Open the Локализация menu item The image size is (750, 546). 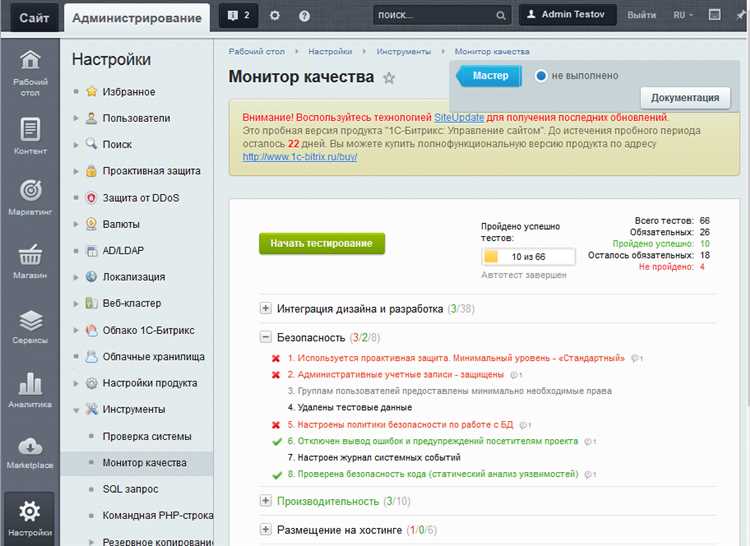[134, 277]
